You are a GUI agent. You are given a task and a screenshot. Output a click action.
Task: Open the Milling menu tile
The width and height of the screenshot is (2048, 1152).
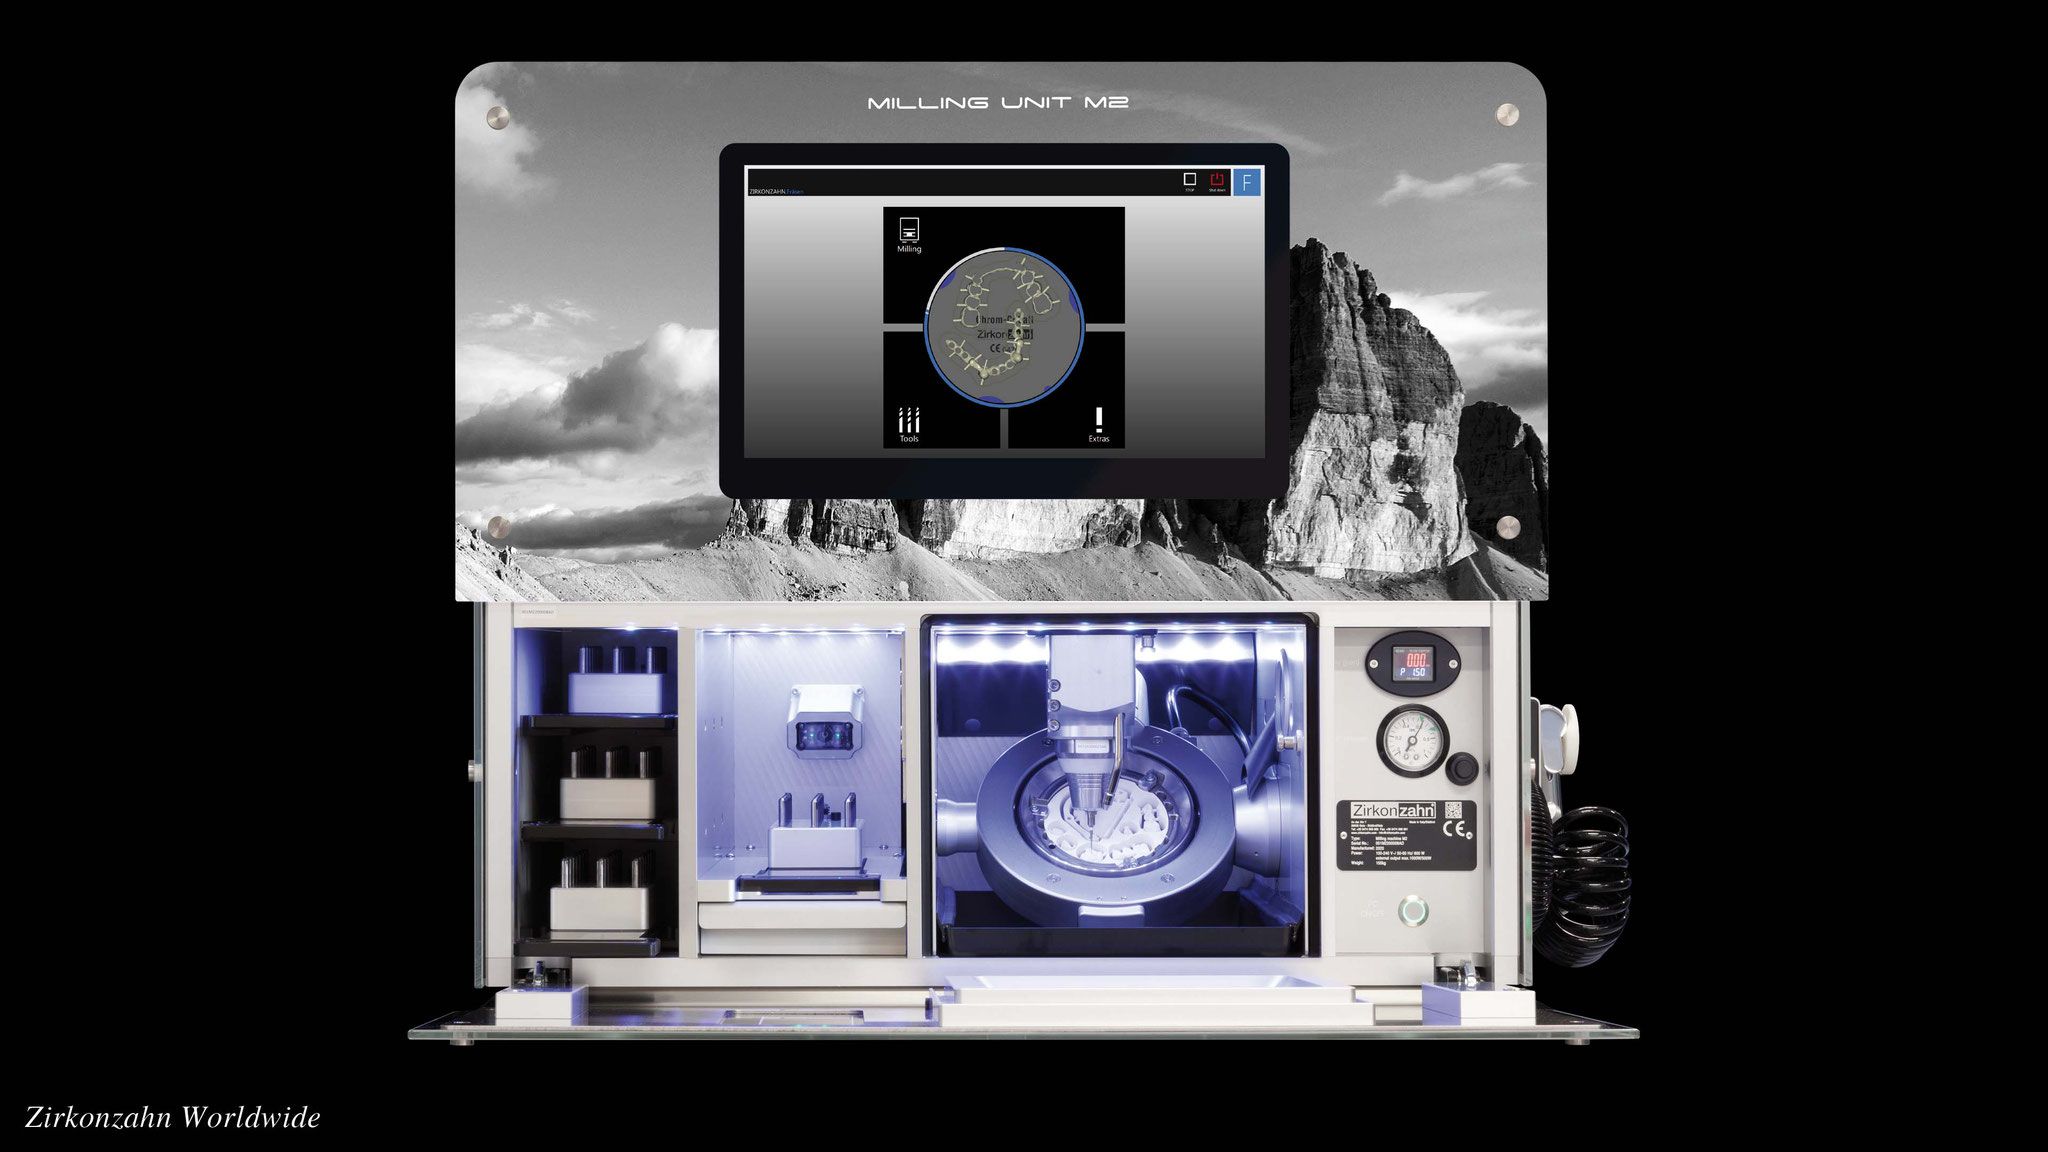909,234
